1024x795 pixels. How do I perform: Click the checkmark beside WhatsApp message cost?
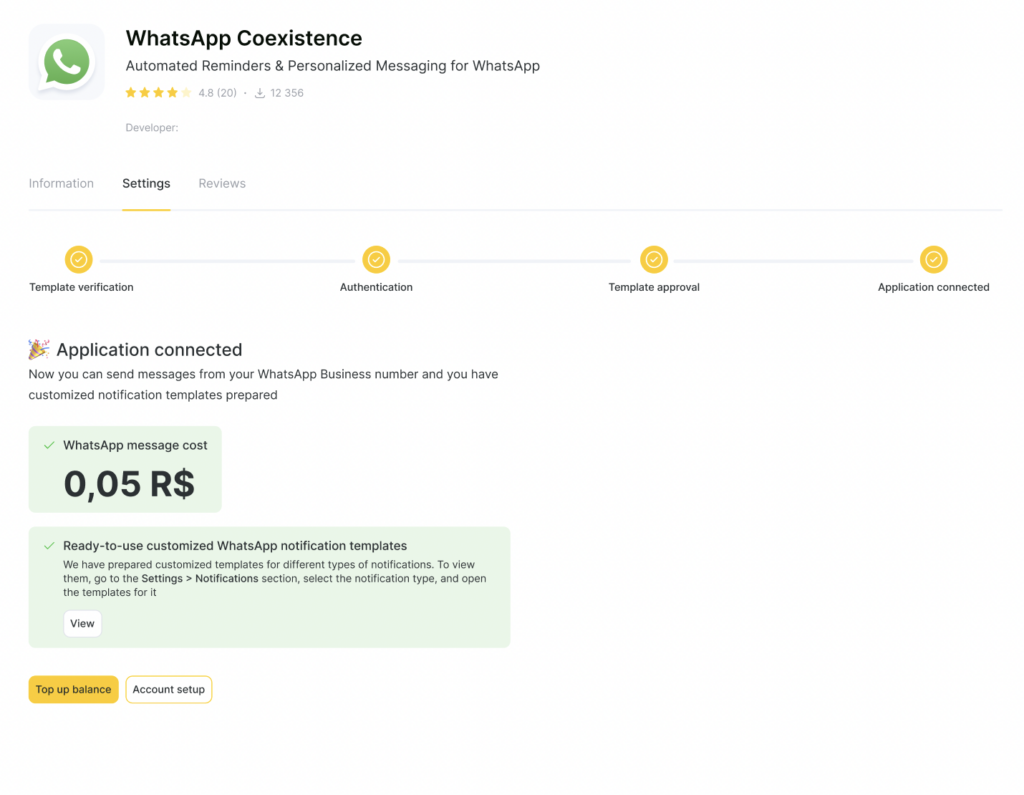point(49,446)
